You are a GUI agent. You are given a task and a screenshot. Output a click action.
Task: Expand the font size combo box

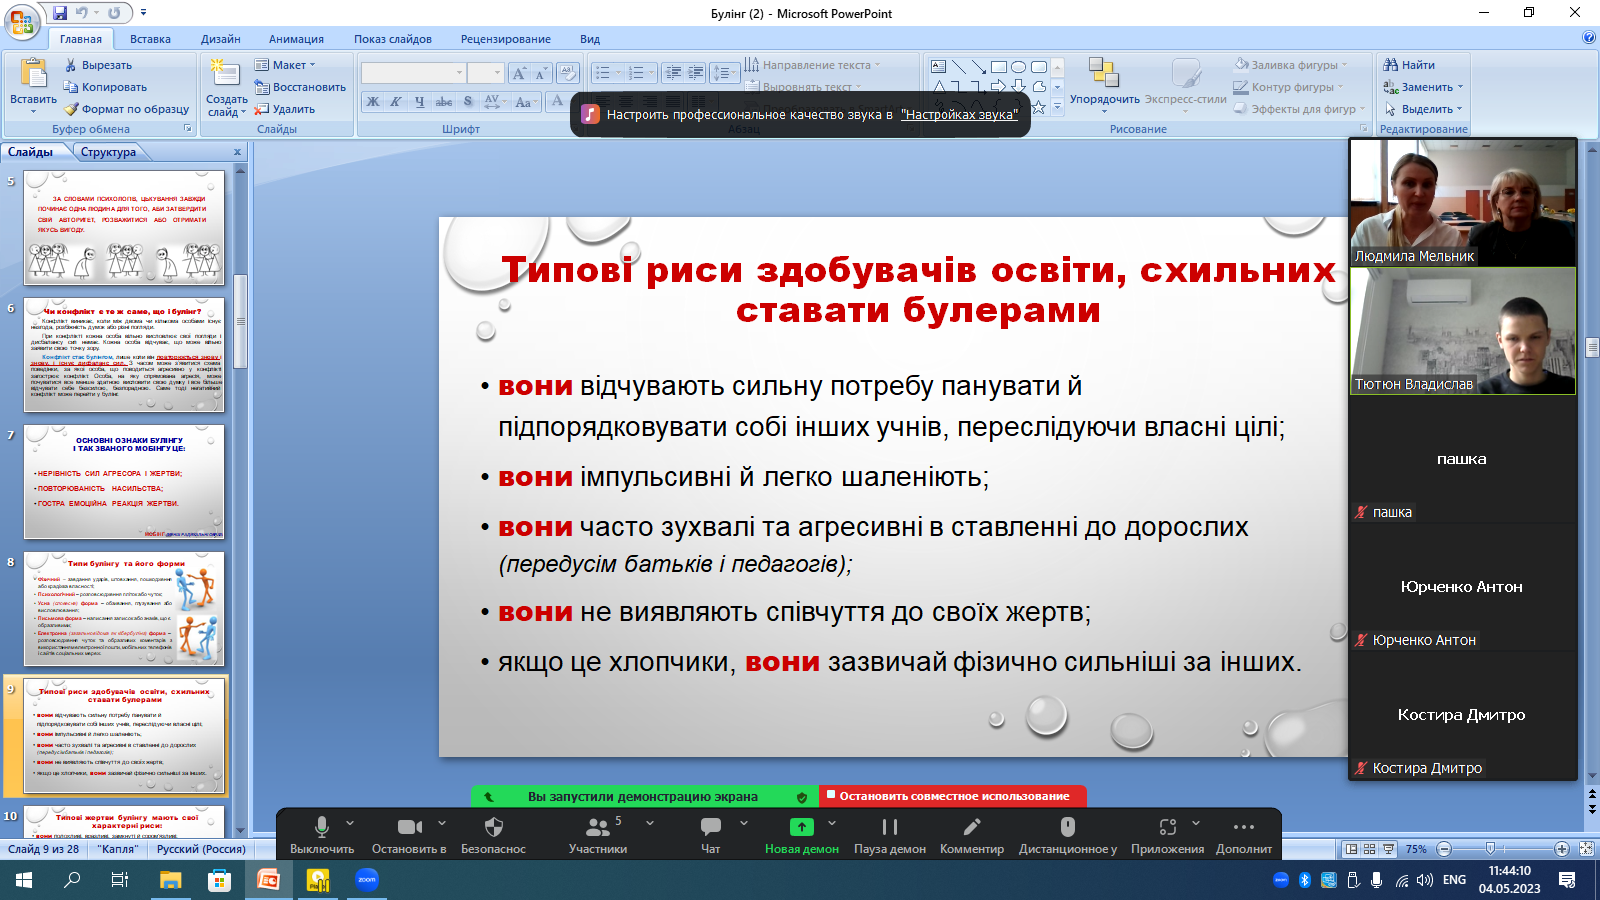pyautogui.click(x=497, y=73)
